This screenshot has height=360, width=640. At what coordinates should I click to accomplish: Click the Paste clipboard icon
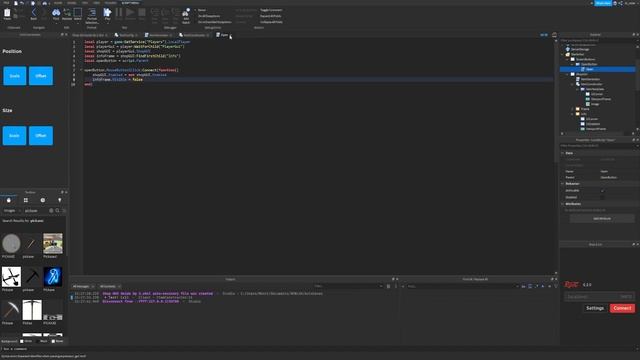coord(7,13)
